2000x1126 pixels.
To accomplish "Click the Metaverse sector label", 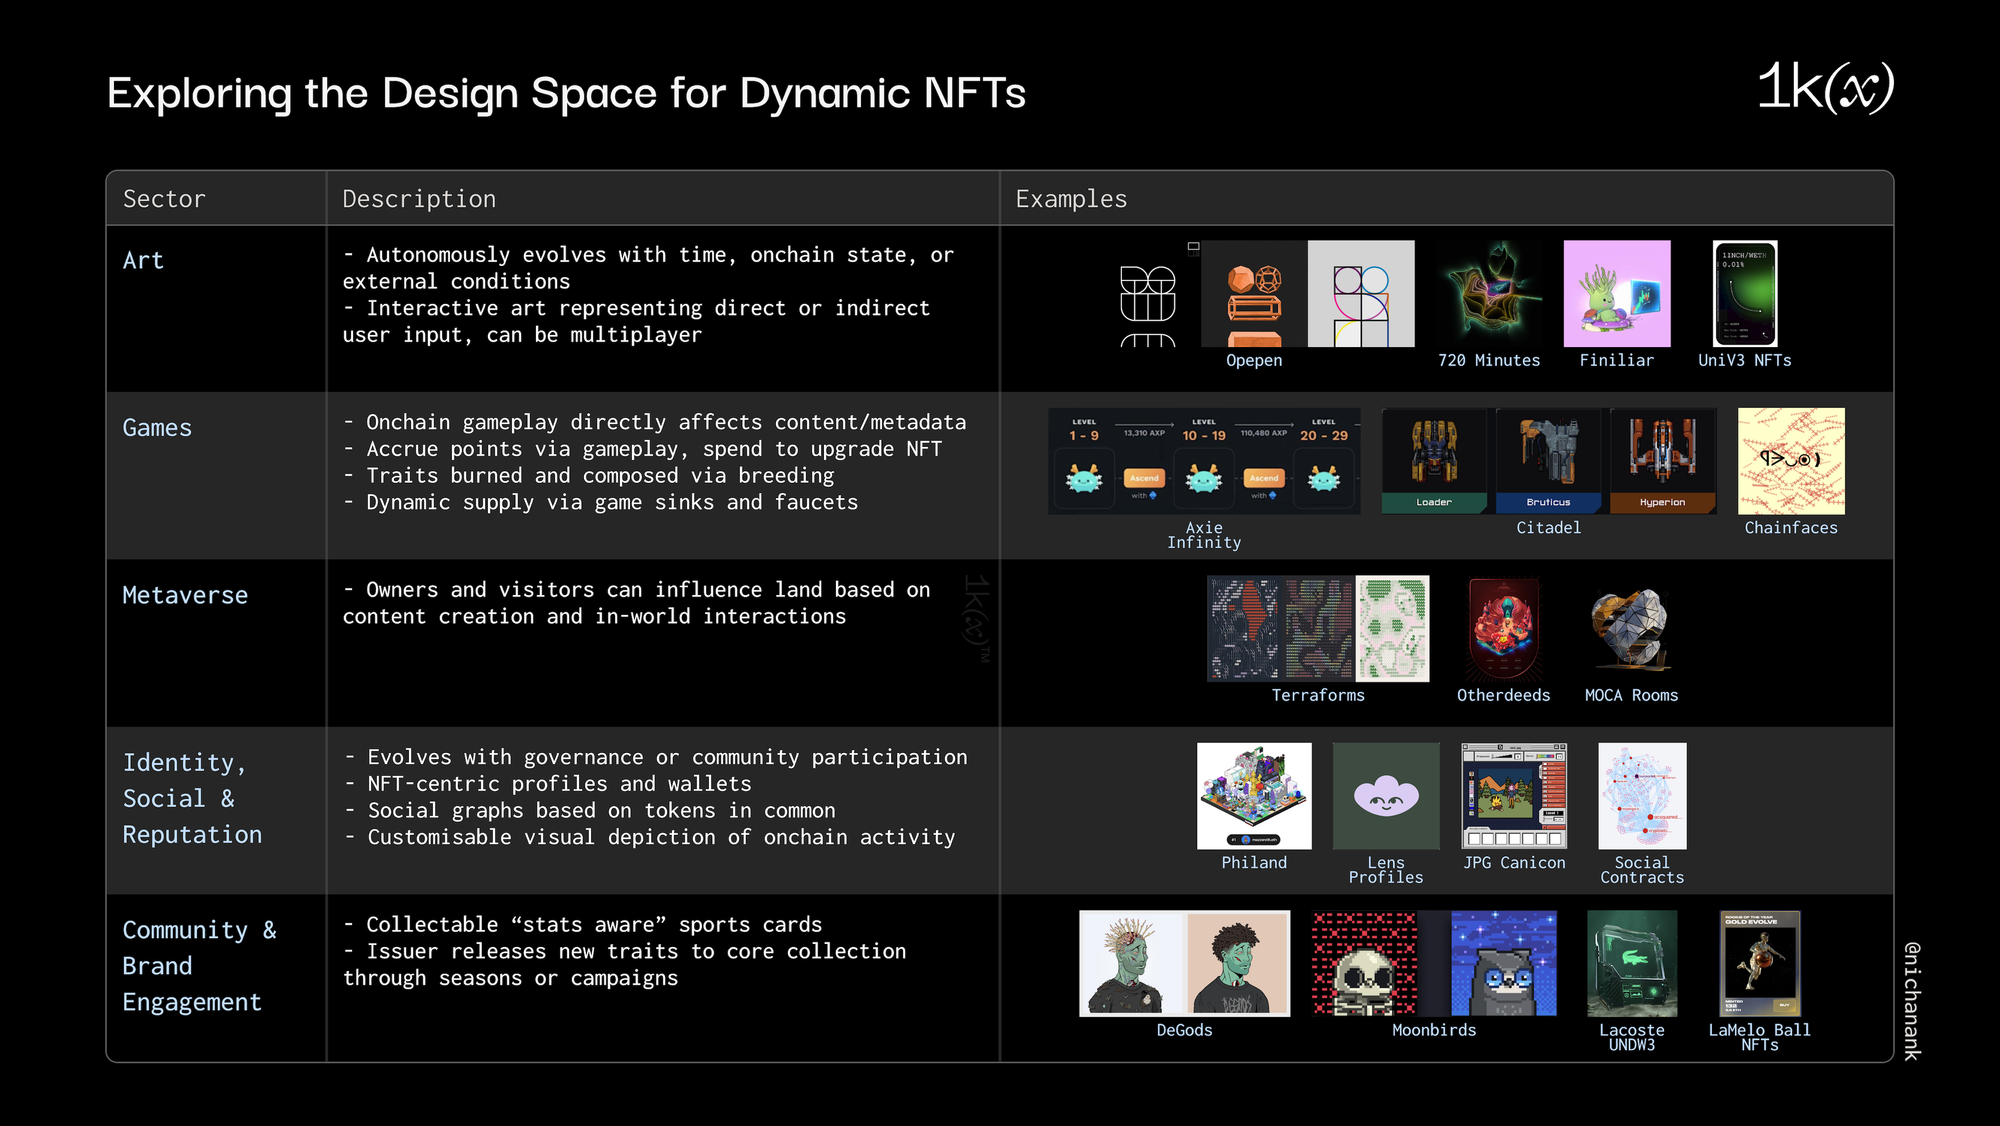I will 185,595.
